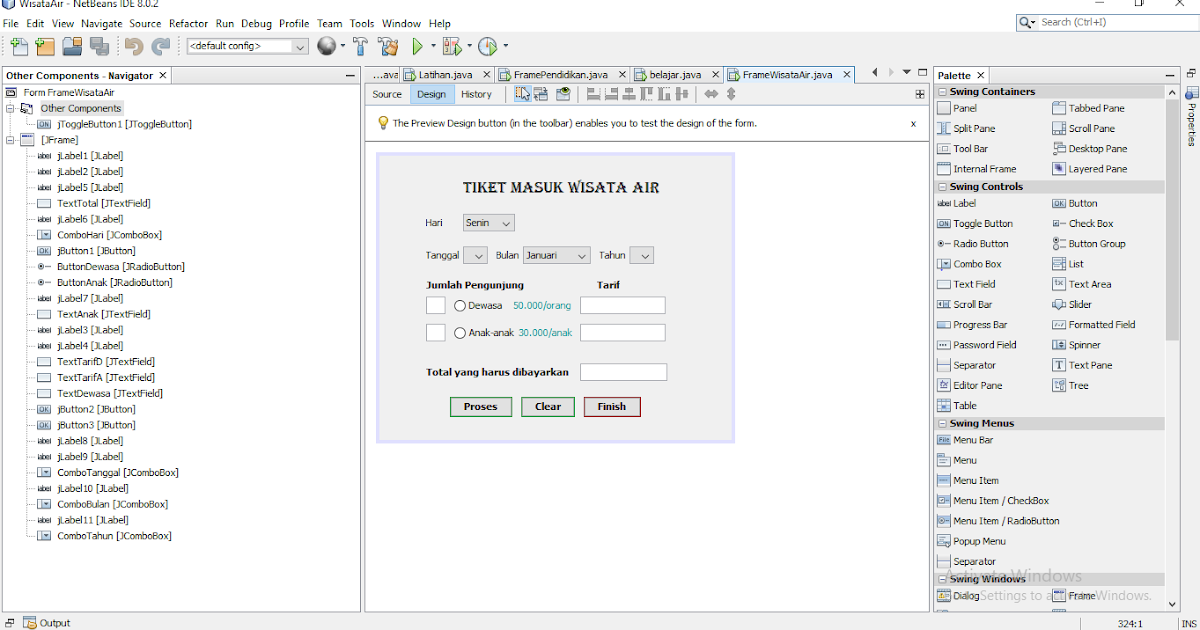Screen dimensions: 1200x630
Task: Click the Proses button in the form
Action: (x=481, y=407)
